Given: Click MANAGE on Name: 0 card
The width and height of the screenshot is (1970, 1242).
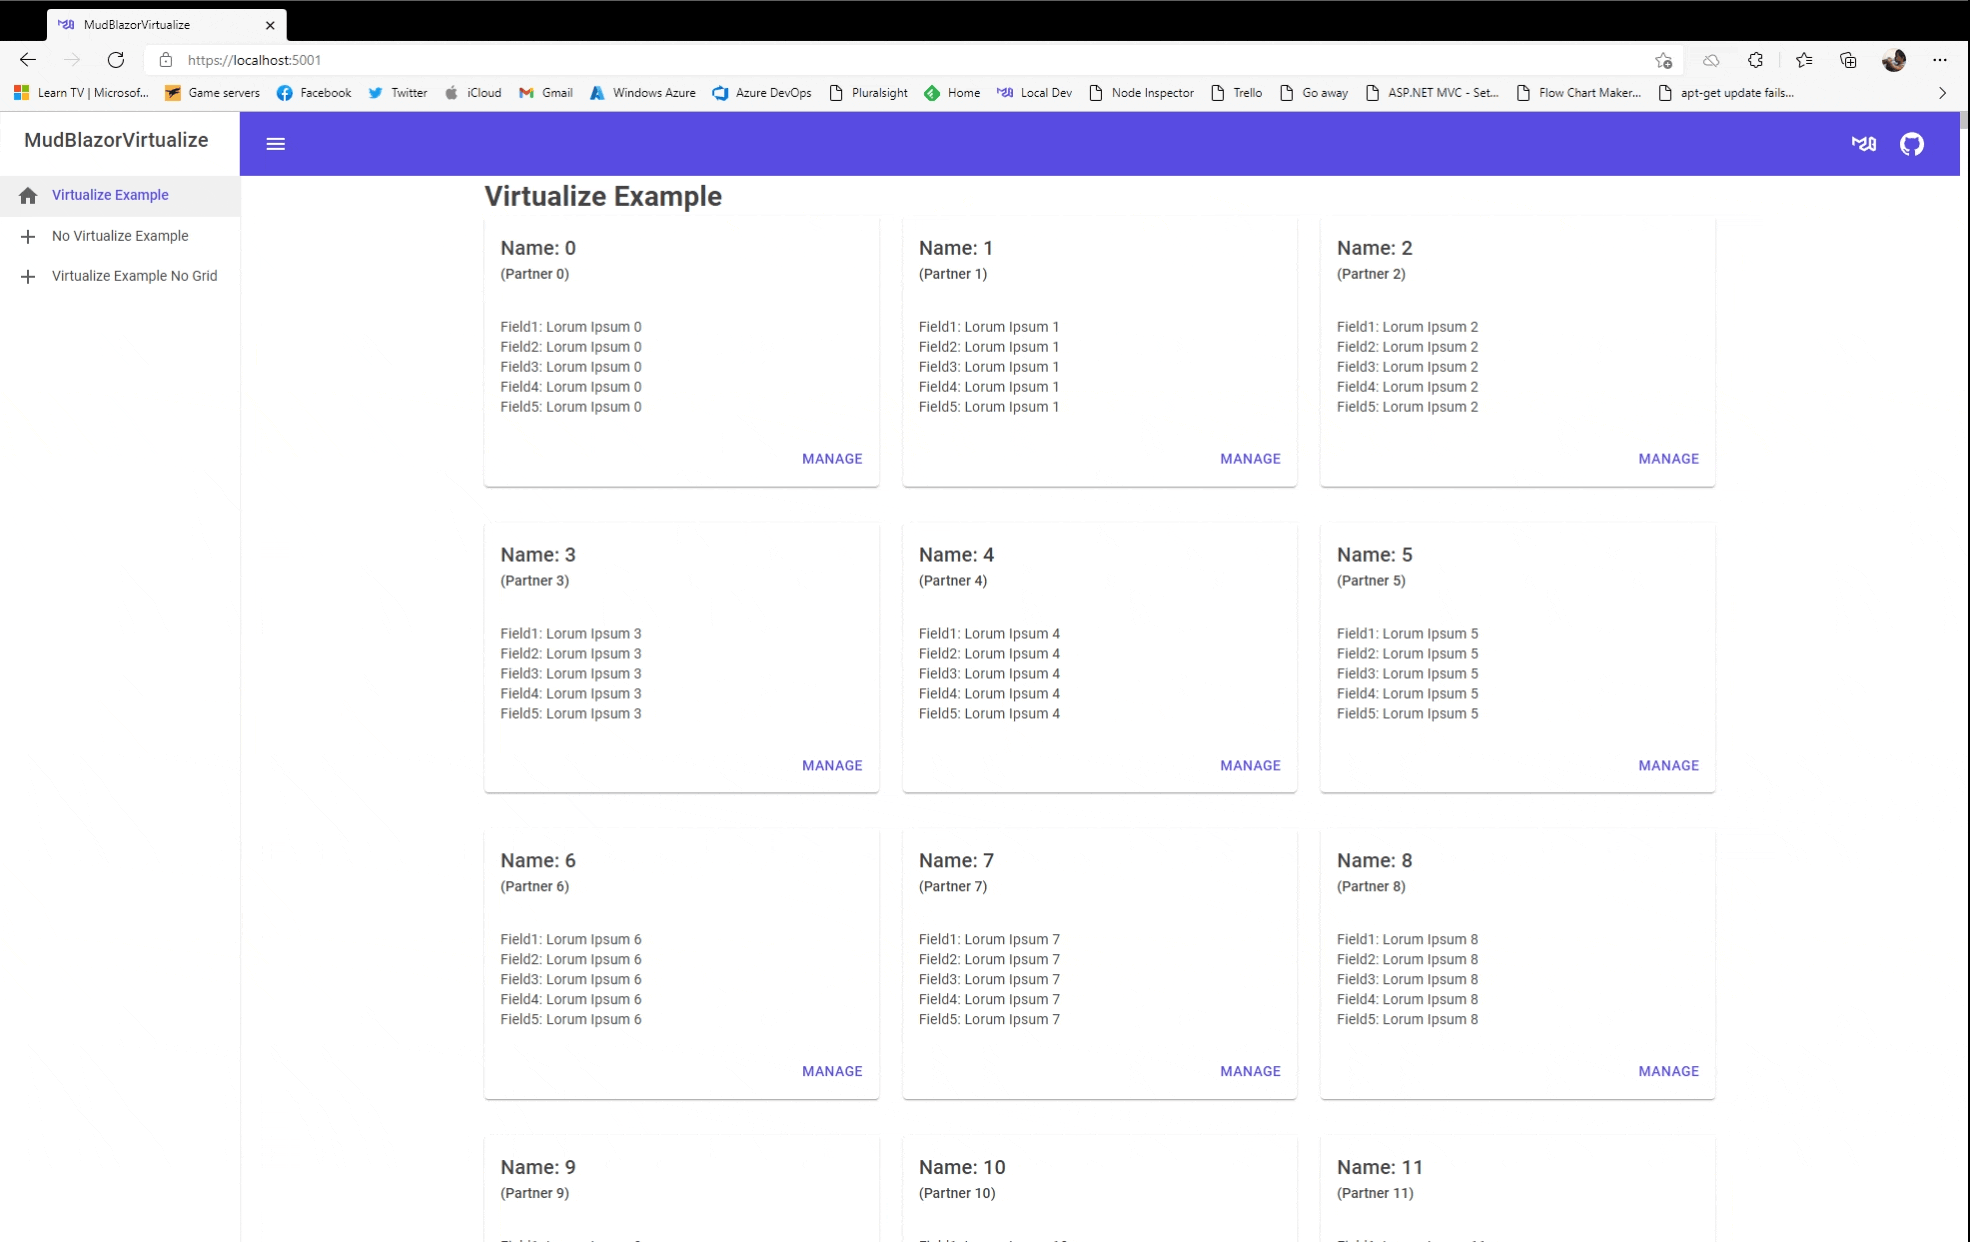Looking at the screenshot, I should pyautogui.click(x=831, y=459).
